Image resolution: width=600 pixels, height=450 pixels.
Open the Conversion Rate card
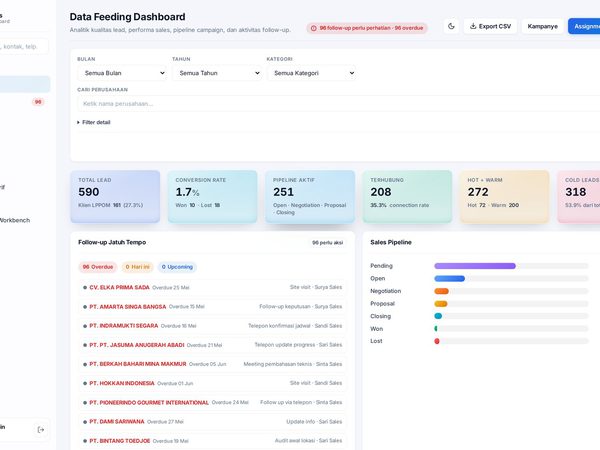(x=212, y=197)
